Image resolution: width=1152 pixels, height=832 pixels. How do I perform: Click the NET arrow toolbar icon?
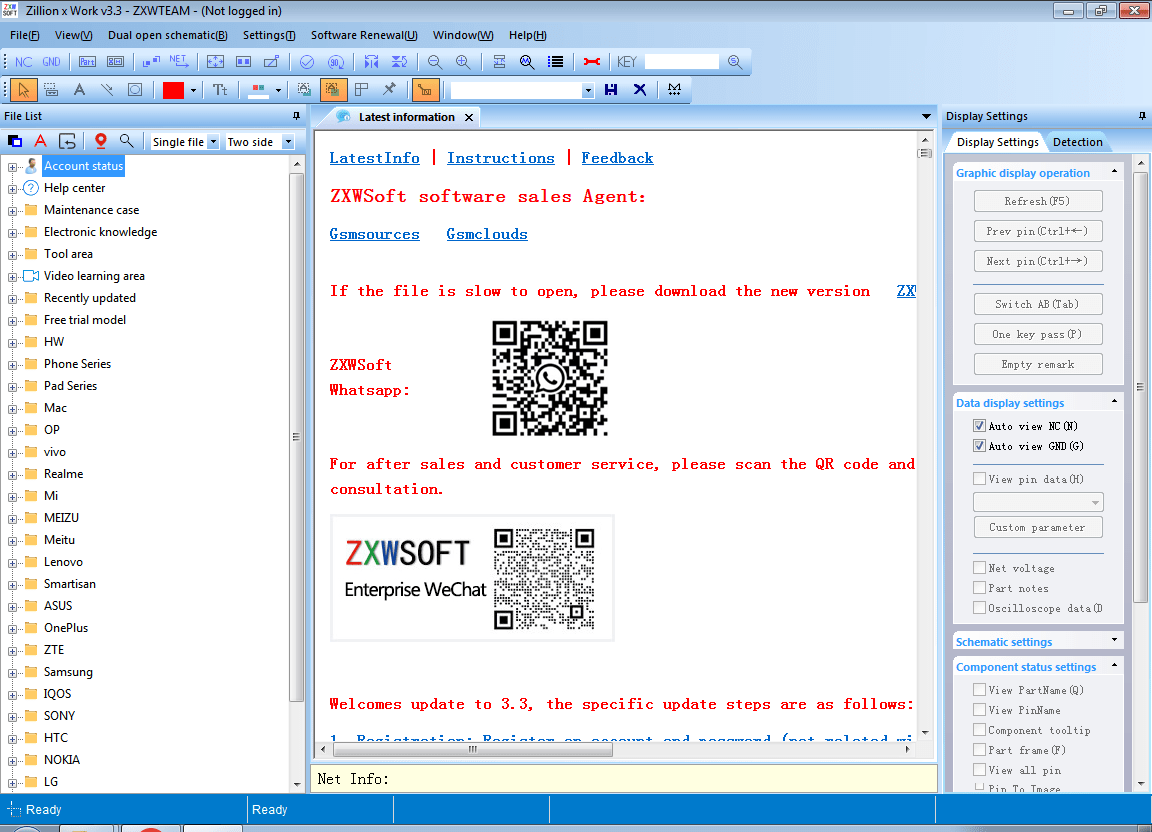click(179, 62)
